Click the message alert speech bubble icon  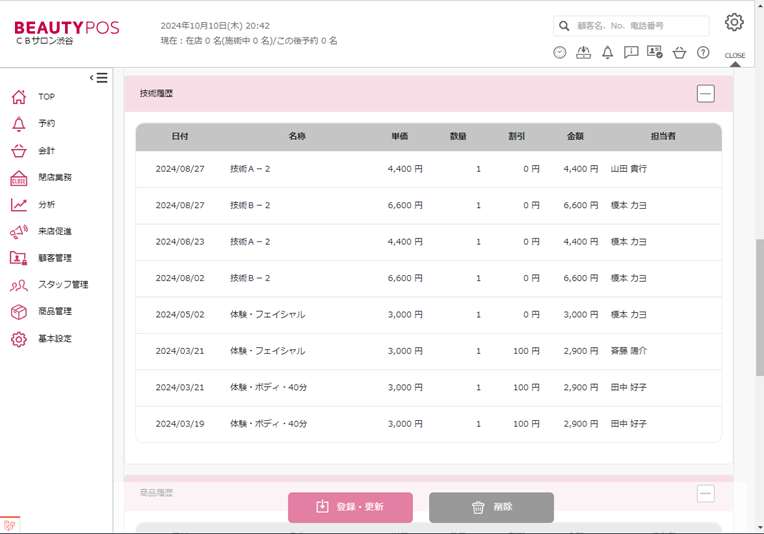[631, 53]
